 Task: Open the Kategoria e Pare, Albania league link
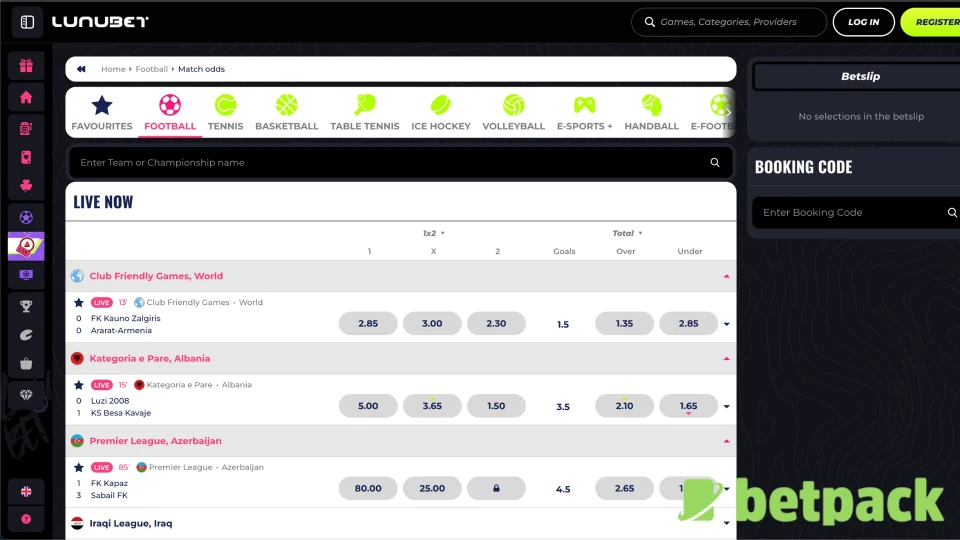pos(149,359)
